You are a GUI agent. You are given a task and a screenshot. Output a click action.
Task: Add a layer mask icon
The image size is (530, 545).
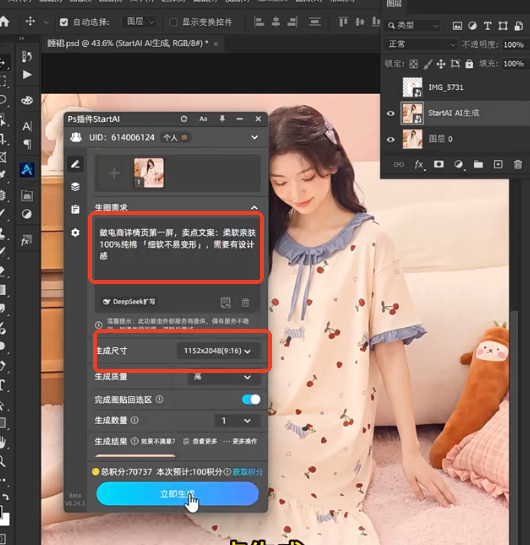(439, 164)
